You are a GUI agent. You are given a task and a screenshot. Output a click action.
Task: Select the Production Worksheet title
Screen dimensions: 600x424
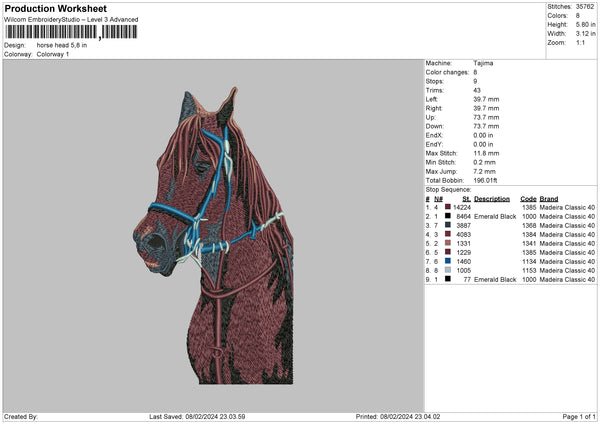click(55, 9)
